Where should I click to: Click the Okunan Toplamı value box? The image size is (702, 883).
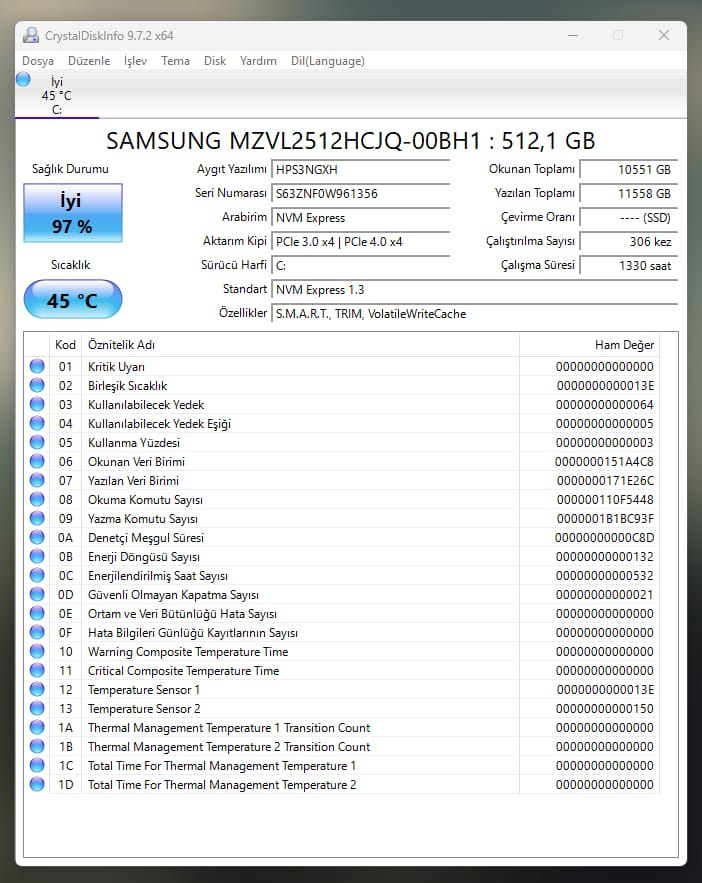click(628, 170)
